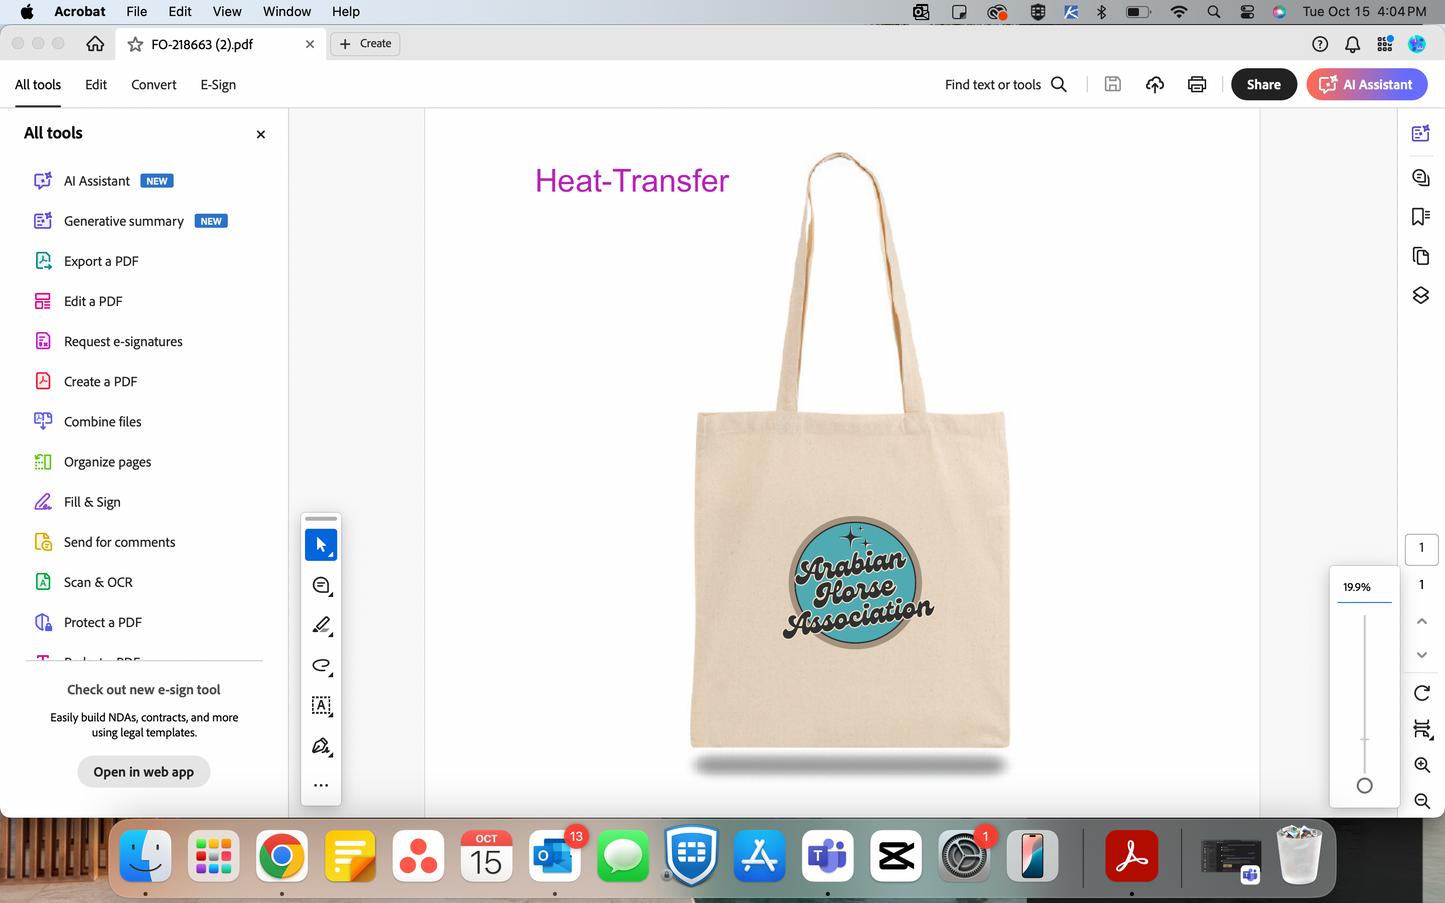Star the FO-218663 (2).pdf file
The height and width of the screenshot is (903, 1445).
tap(135, 44)
